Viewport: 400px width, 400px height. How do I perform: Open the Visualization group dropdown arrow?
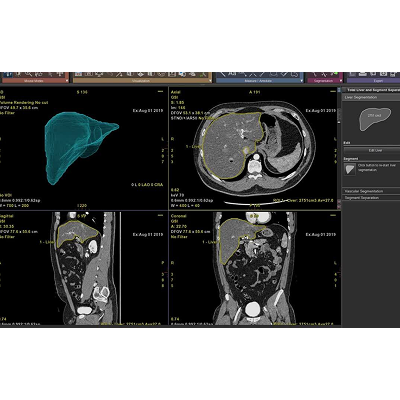coord(210,81)
